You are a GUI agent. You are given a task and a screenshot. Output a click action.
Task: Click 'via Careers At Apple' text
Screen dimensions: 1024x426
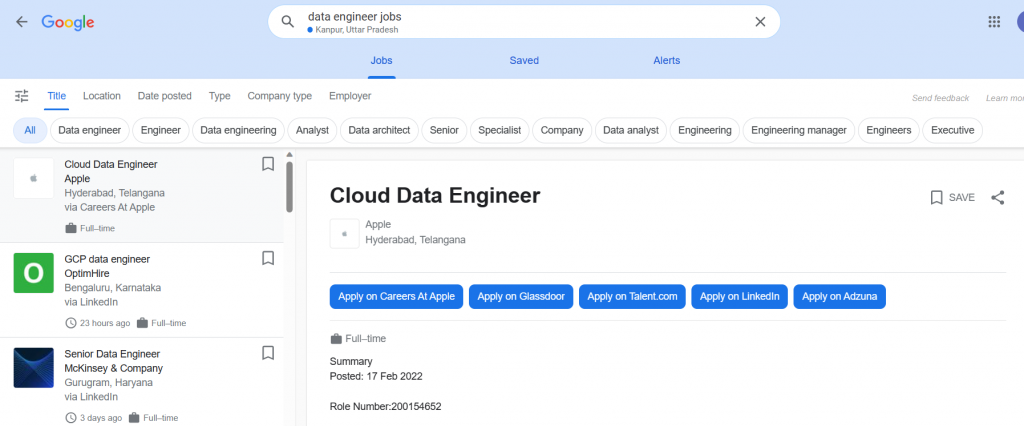click(110, 208)
